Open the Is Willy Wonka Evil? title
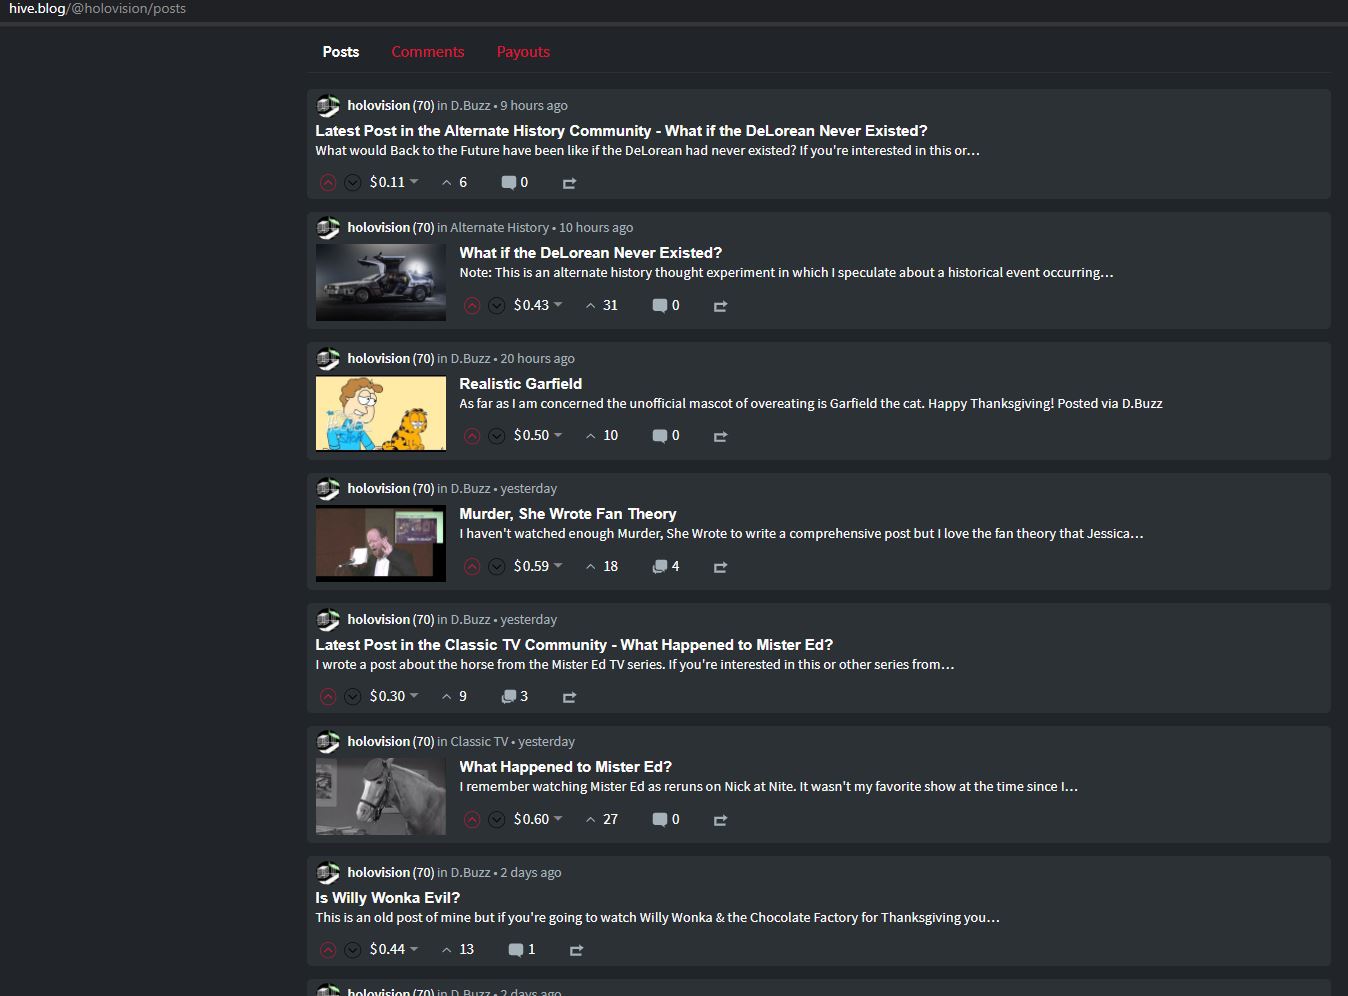Screen dimensions: 1348x996 pyautogui.click(x=387, y=898)
